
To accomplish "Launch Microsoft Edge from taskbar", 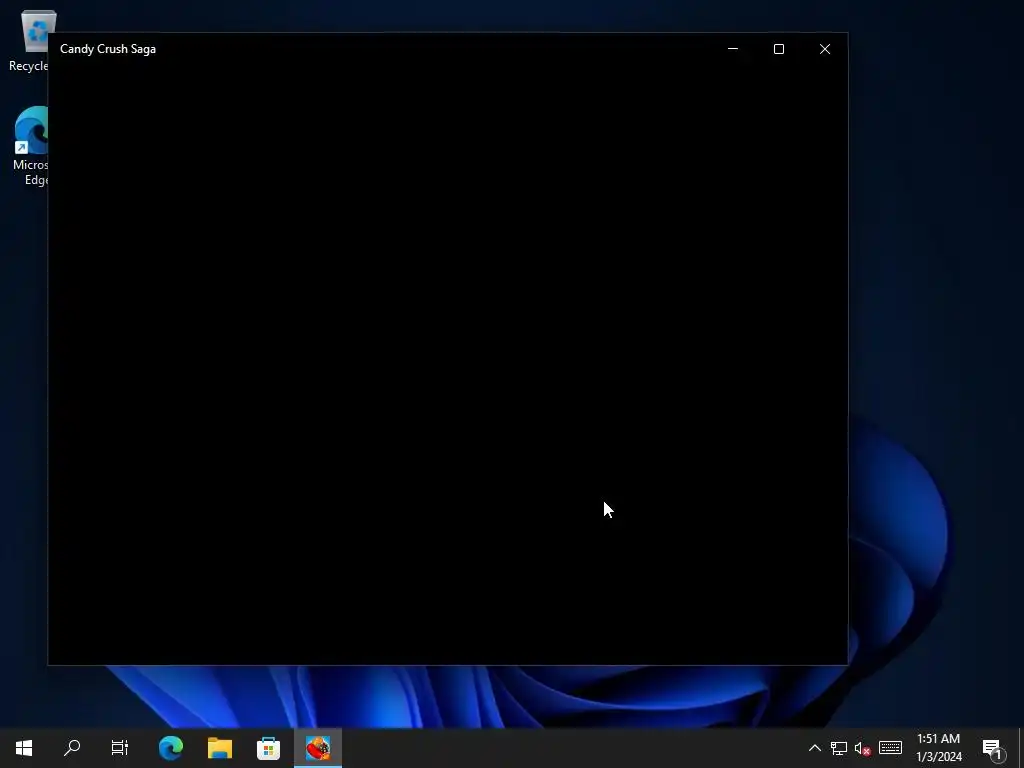I will [171, 748].
